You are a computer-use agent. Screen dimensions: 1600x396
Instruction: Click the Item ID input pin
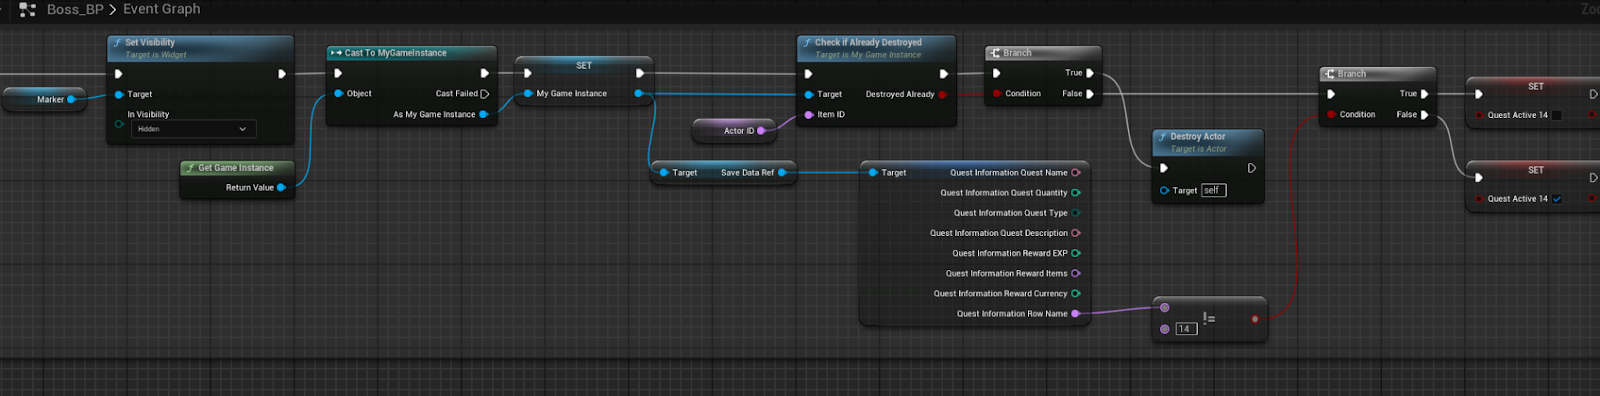[x=809, y=115]
